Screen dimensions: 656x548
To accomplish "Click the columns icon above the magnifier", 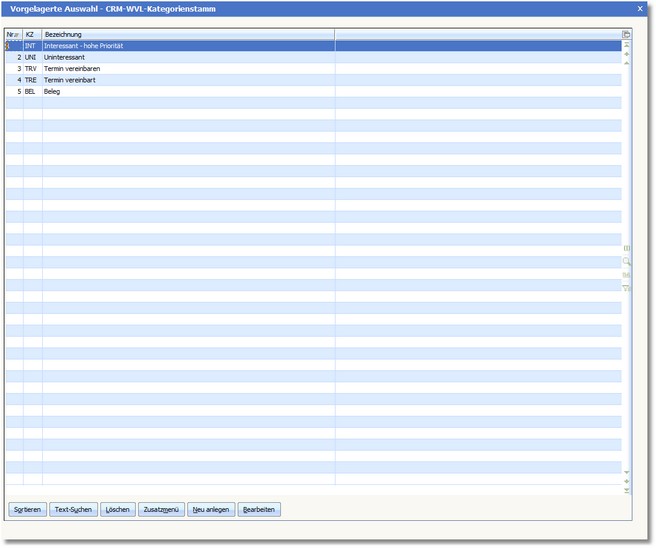I will (x=627, y=248).
